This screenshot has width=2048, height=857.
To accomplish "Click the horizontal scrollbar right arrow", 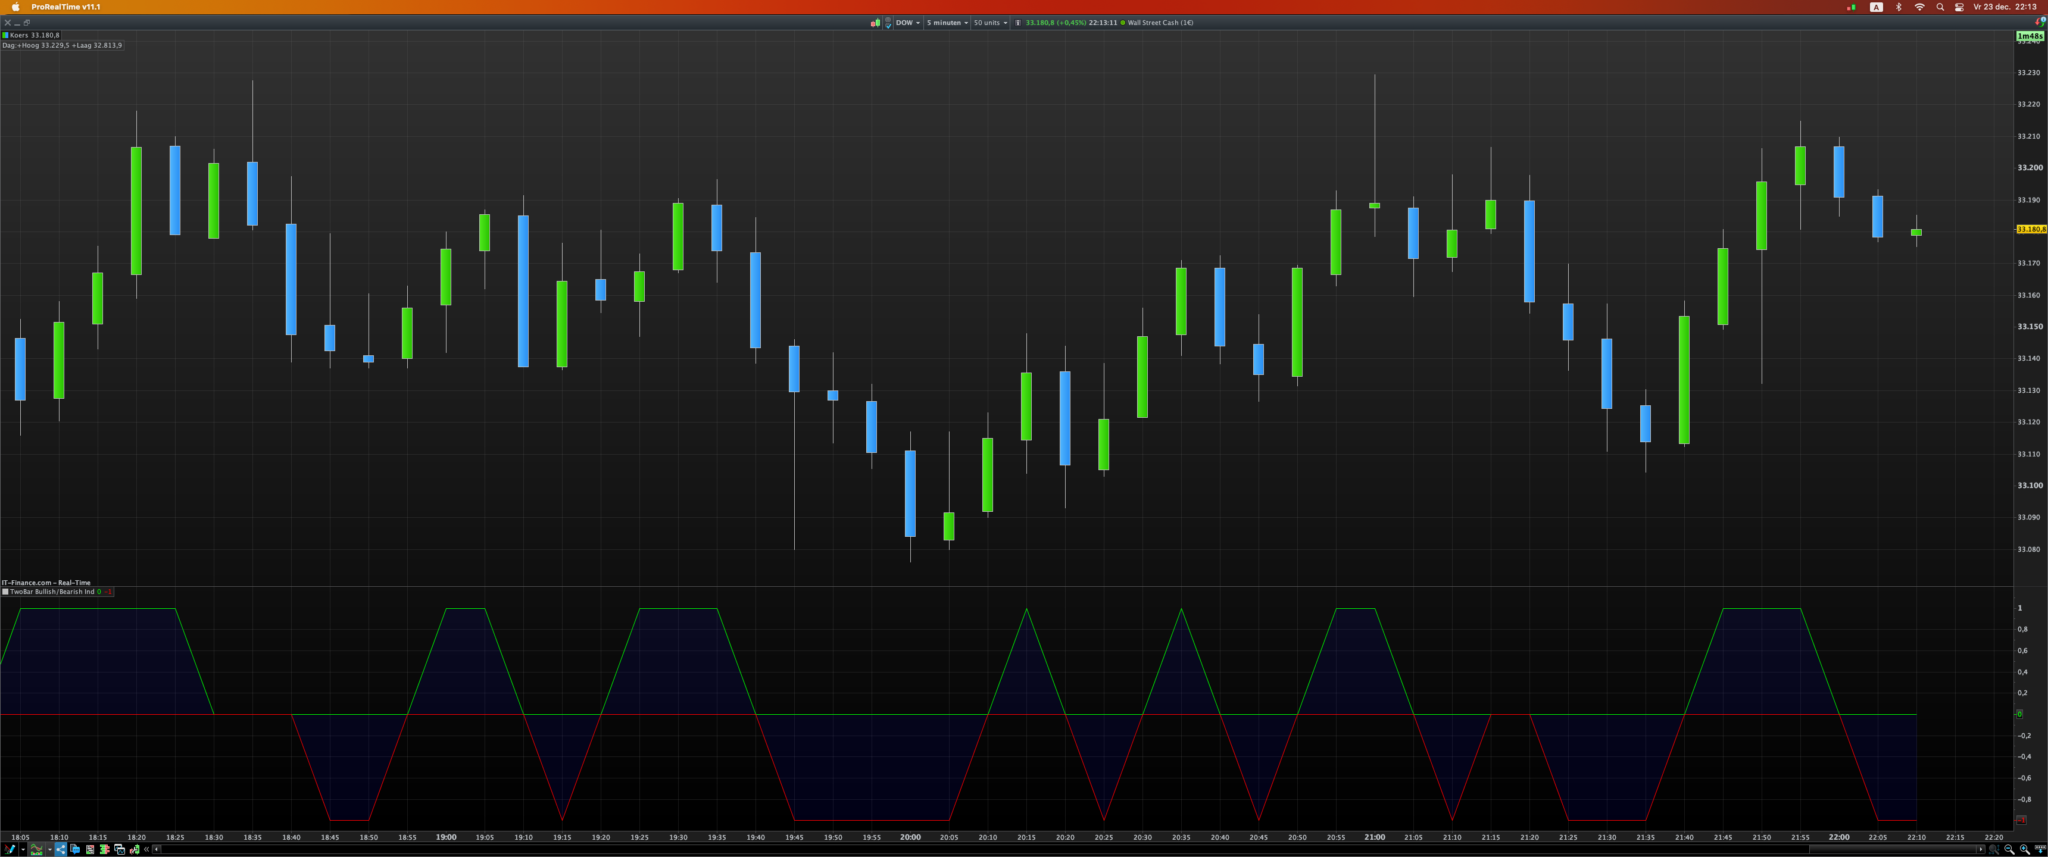I will point(1981,849).
